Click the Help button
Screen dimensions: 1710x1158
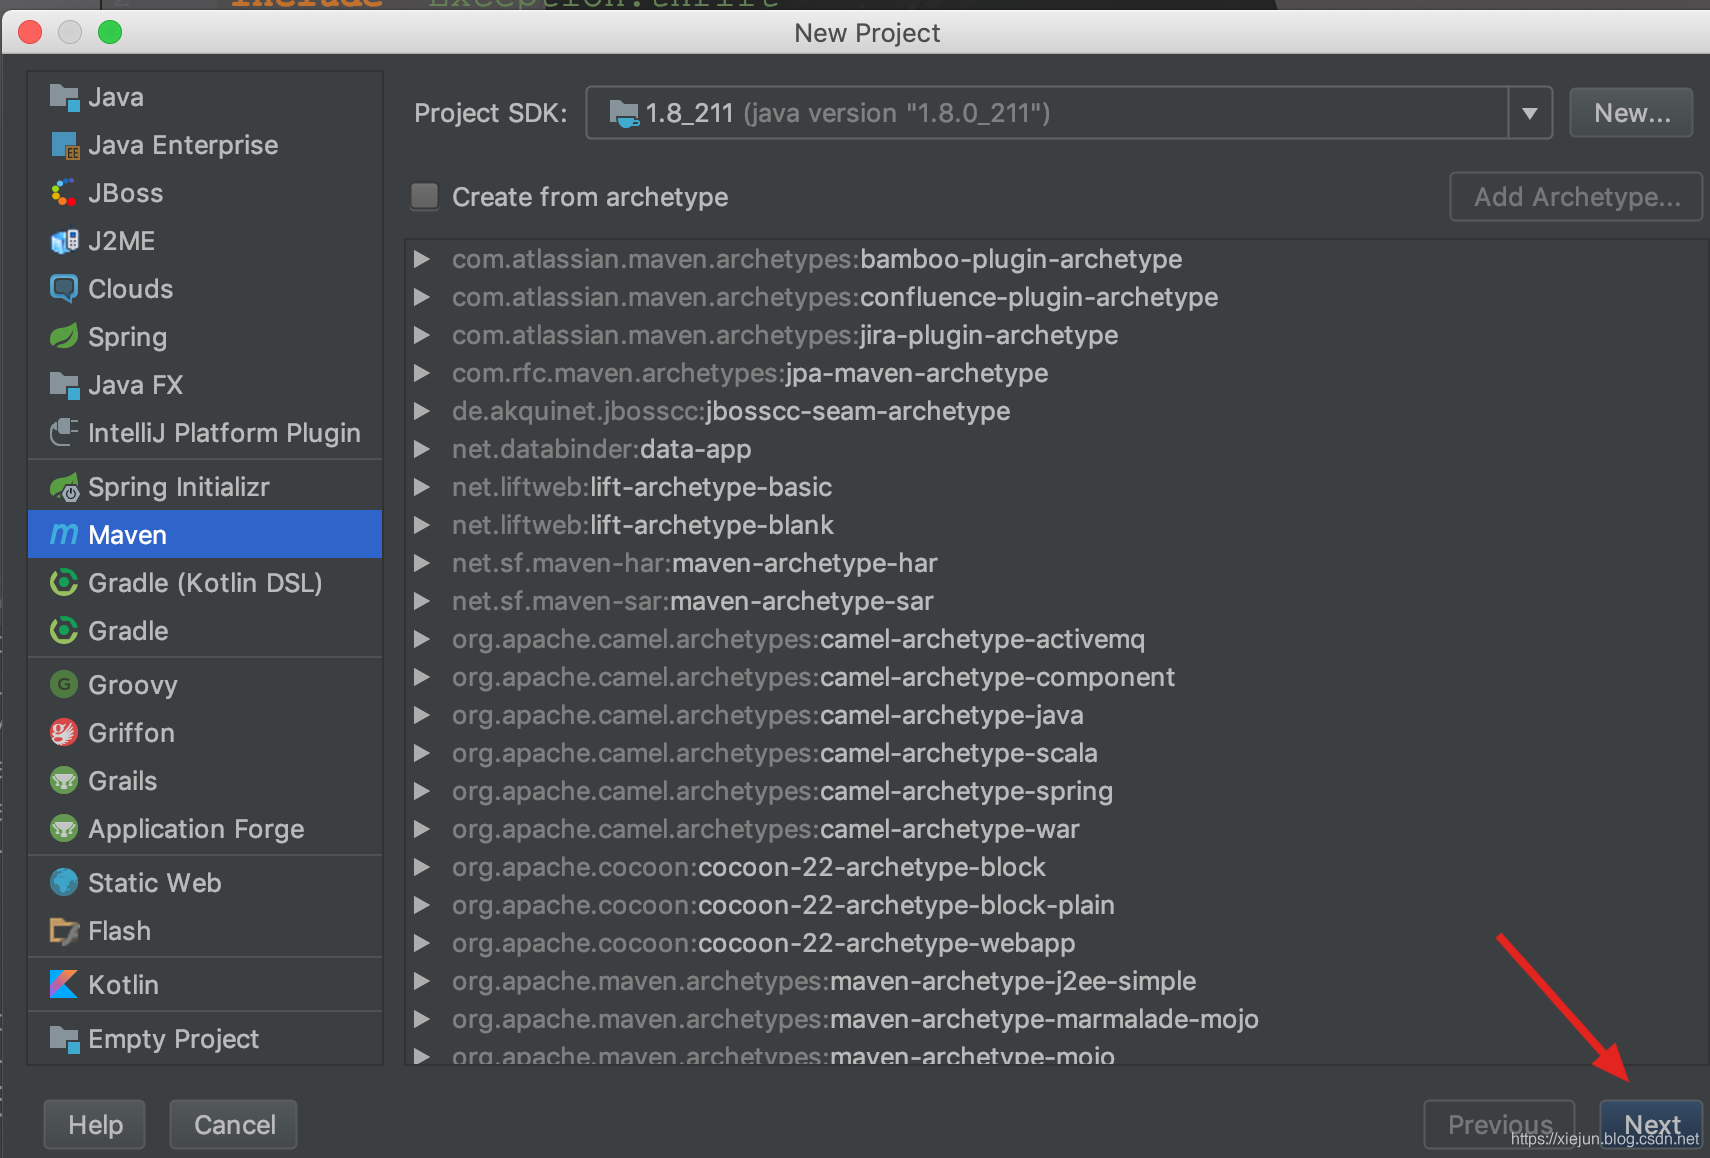pyautogui.click(x=95, y=1125)
